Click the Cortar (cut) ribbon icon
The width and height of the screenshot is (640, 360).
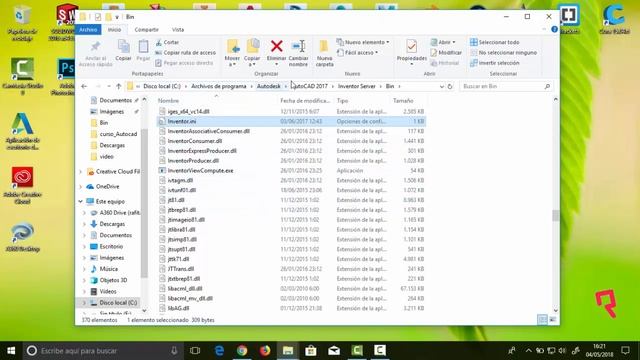pos(159,42)
